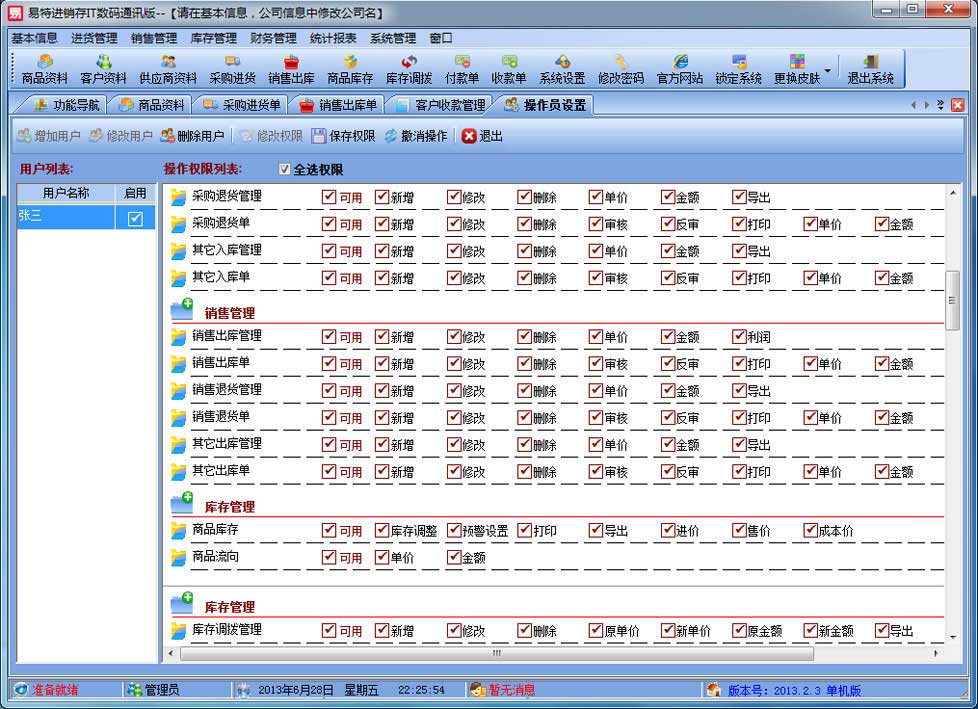Viewport: 978px width, 709px height.
Task: Open the 财务管理 menu
Action: [273, 38]
